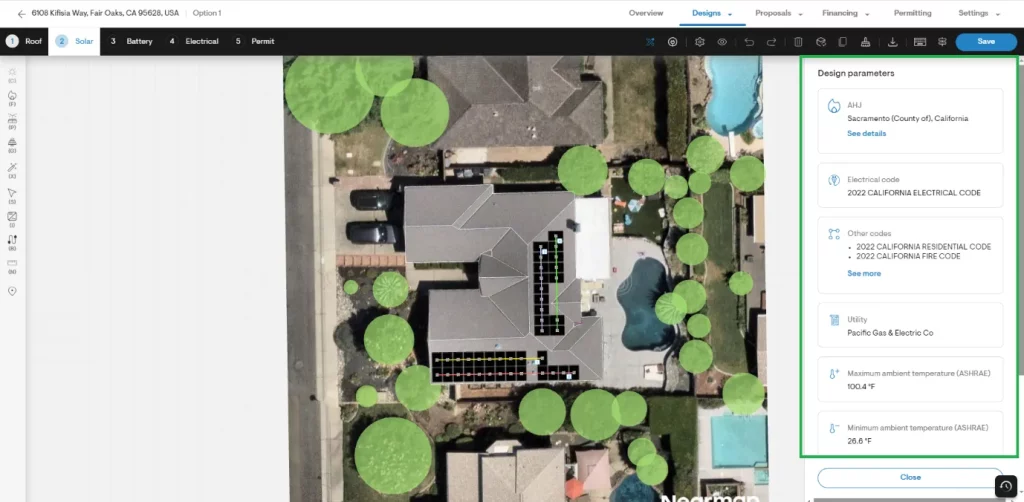This screenshot has width=1024, height=502.
Task: Click the blue Save button
Action: click(x=986, y=41)
